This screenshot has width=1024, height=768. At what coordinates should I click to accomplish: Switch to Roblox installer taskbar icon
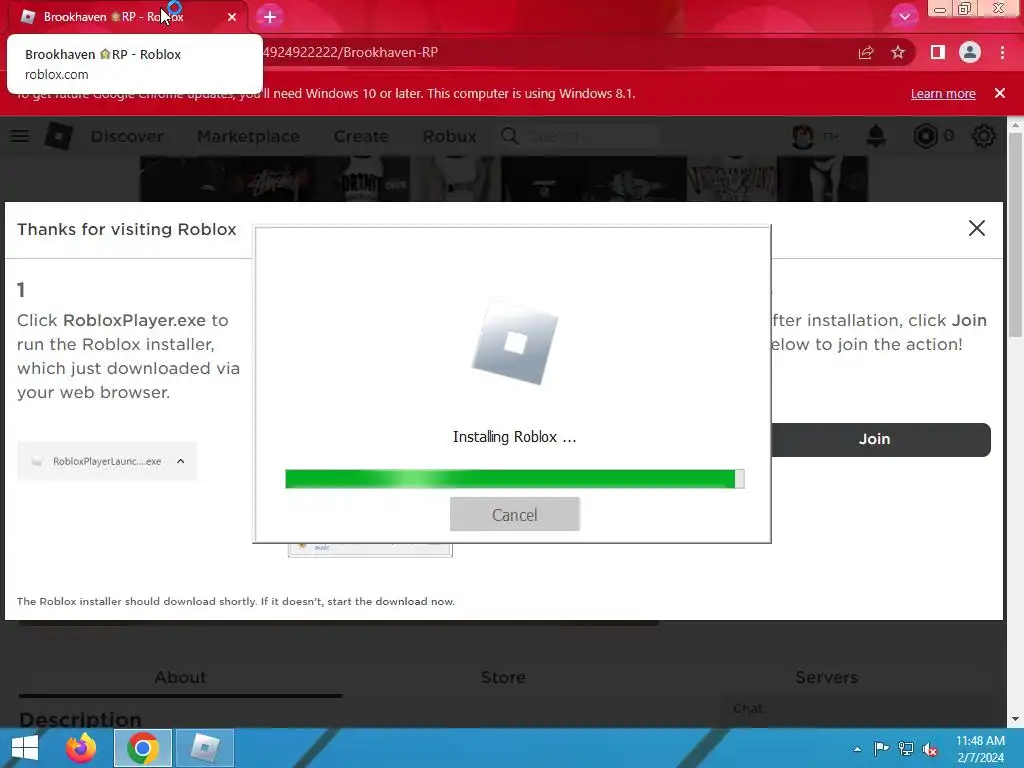[205, 748]
